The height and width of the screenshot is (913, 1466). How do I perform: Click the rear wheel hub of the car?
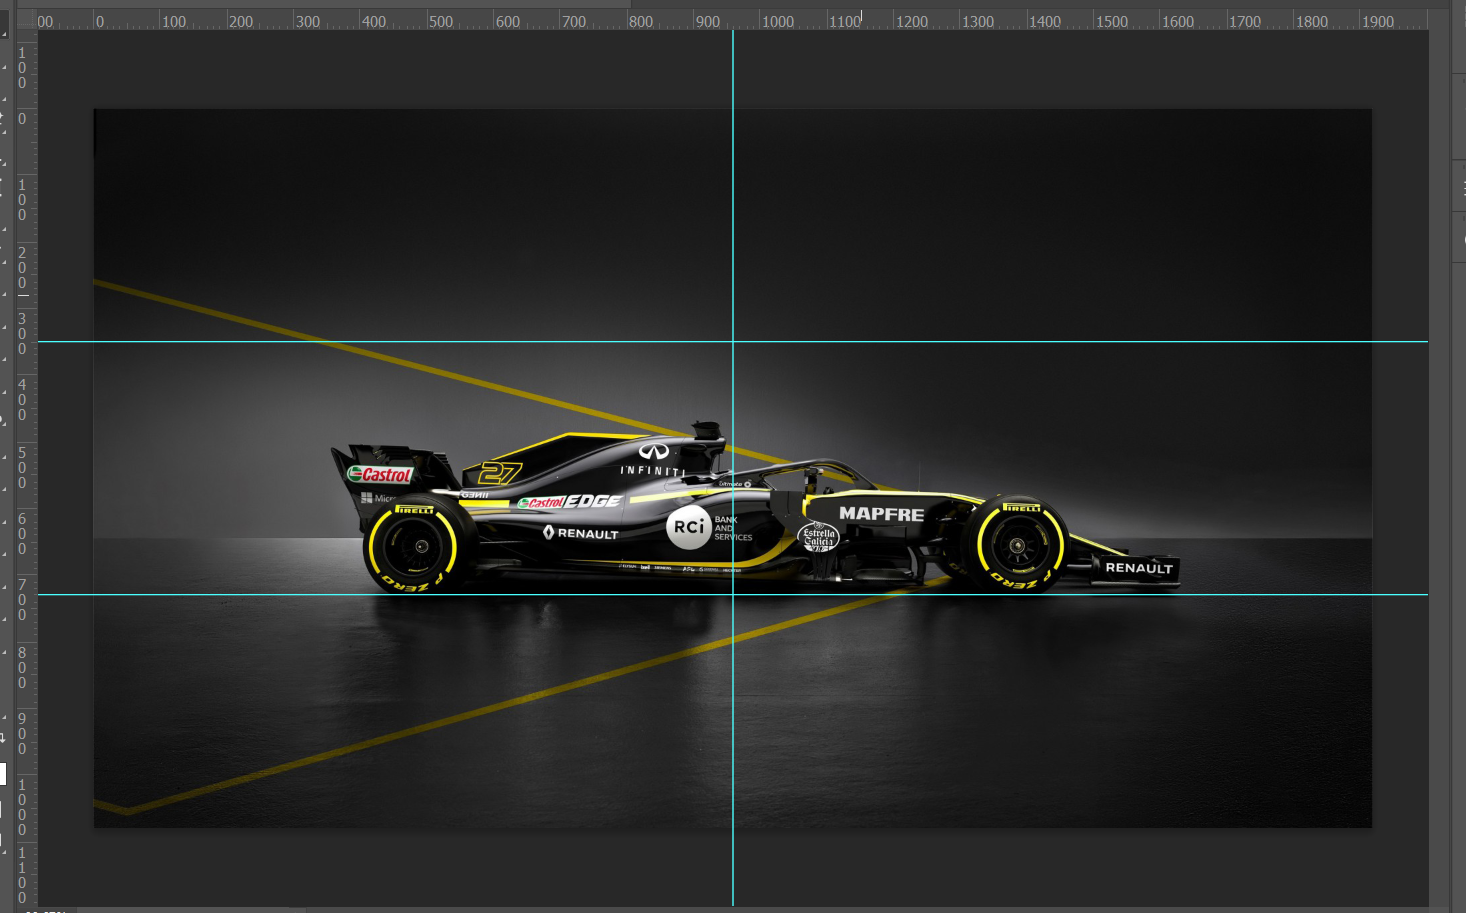(x=421, y=546)
